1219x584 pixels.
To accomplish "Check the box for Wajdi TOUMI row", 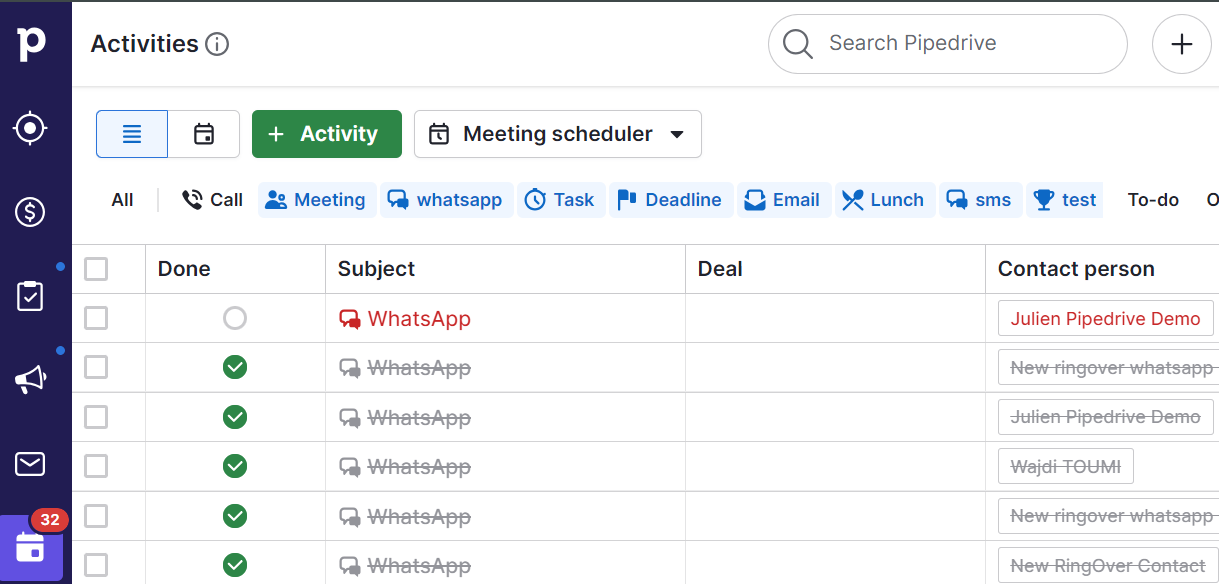I will point(96,467).
